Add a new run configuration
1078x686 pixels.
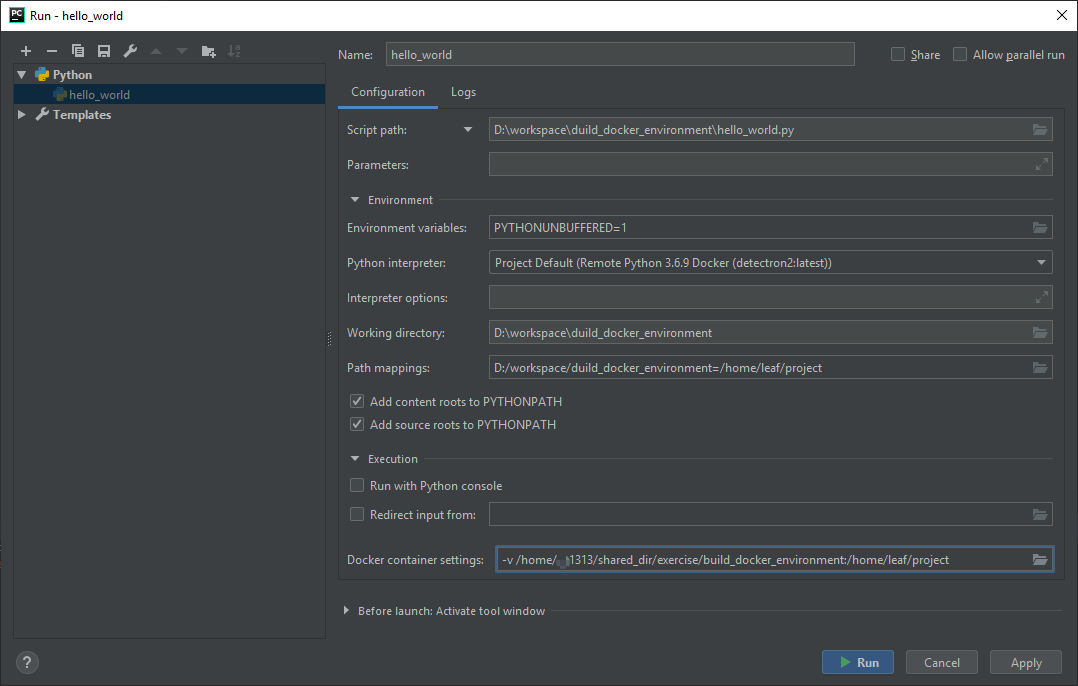tap(25, 51)
